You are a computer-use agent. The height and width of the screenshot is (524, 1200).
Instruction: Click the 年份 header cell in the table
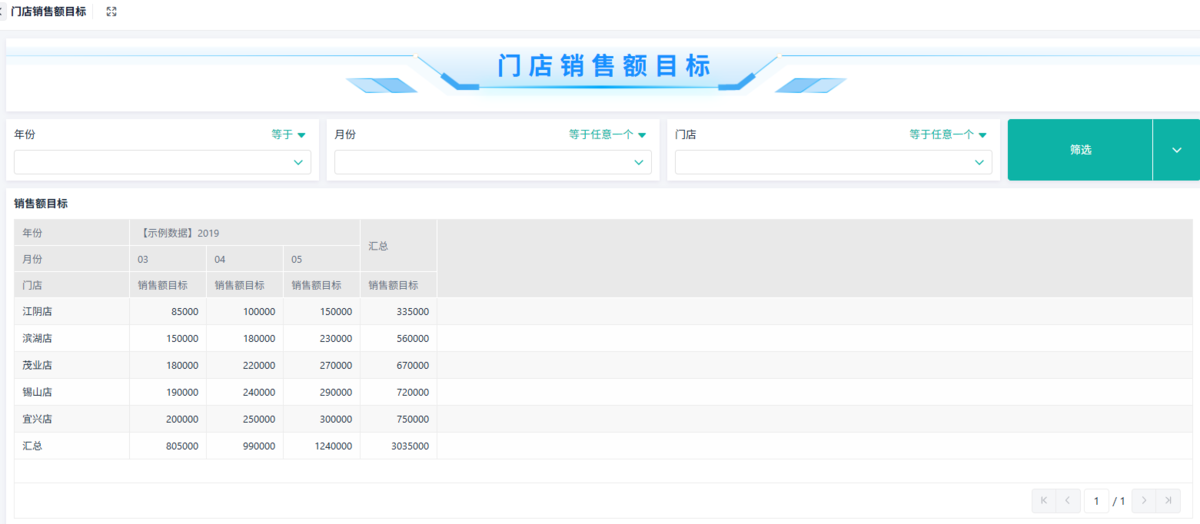pos(72,233)
